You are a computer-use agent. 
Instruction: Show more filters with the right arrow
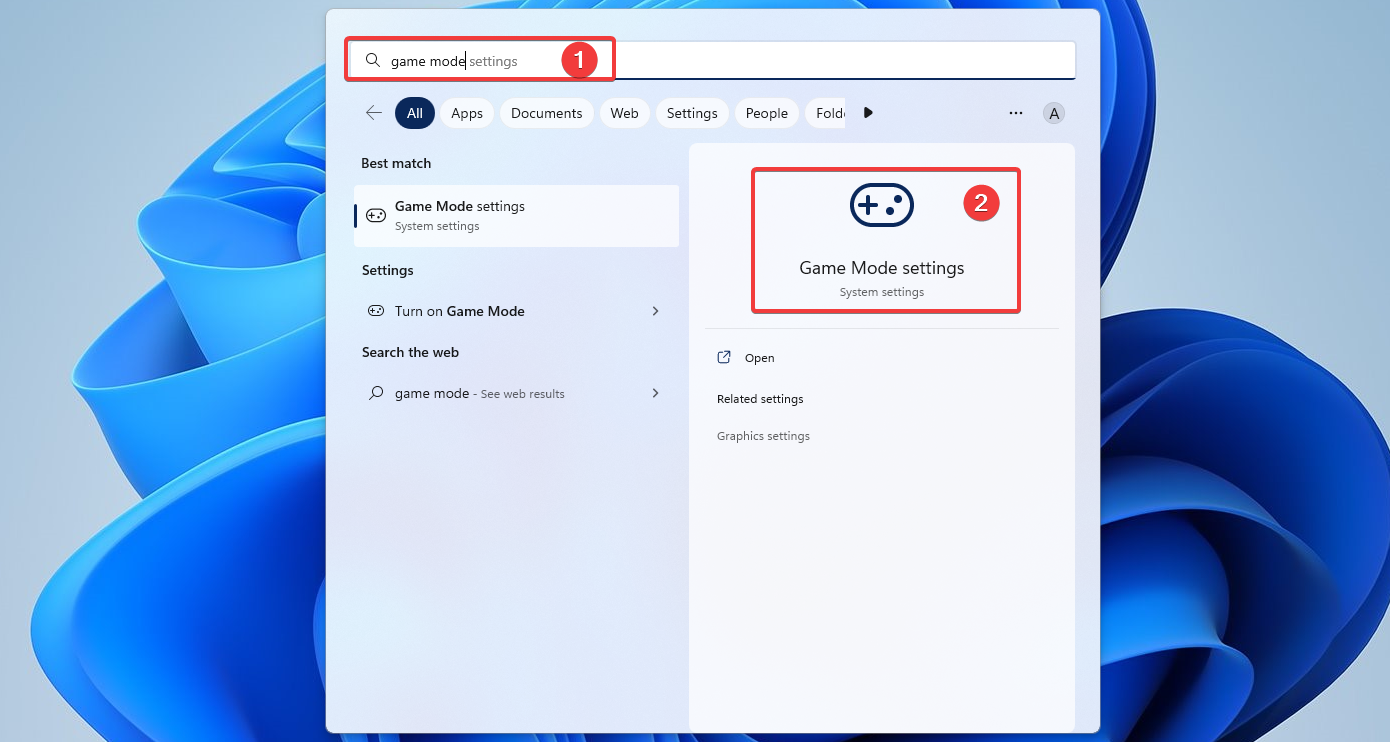(x=868, y=113)
